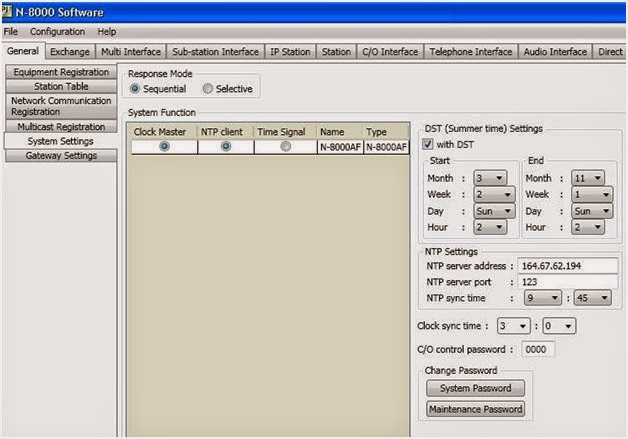
Task: Select the Direct tab
Action: (x=610, y=52)
